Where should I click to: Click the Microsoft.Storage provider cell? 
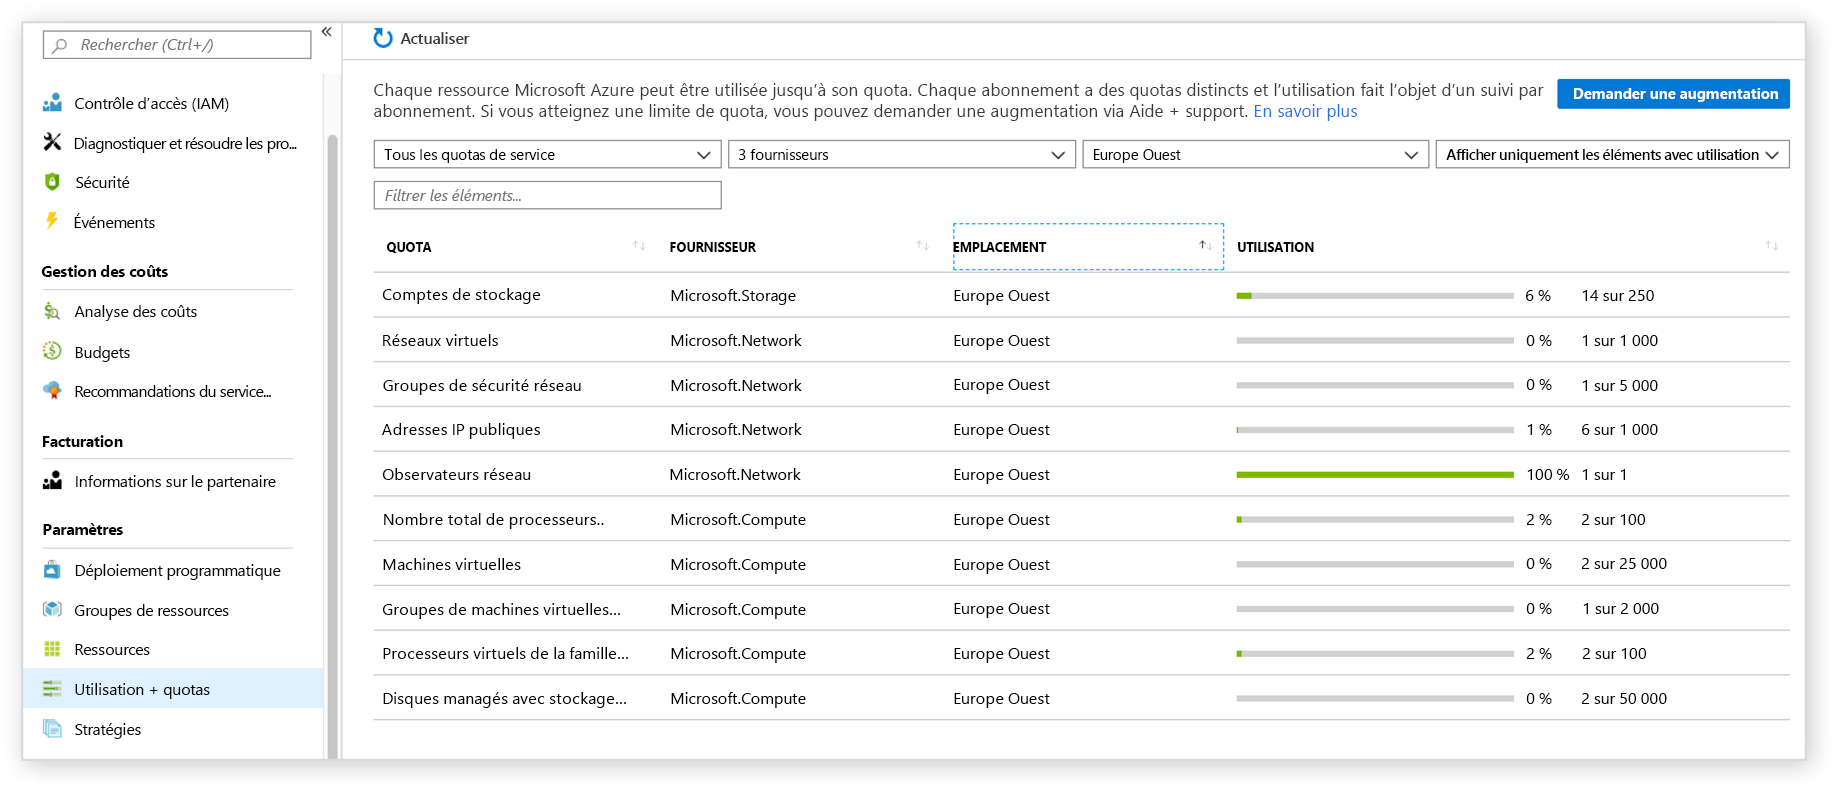pyautogui.click(x=733, y=296)
